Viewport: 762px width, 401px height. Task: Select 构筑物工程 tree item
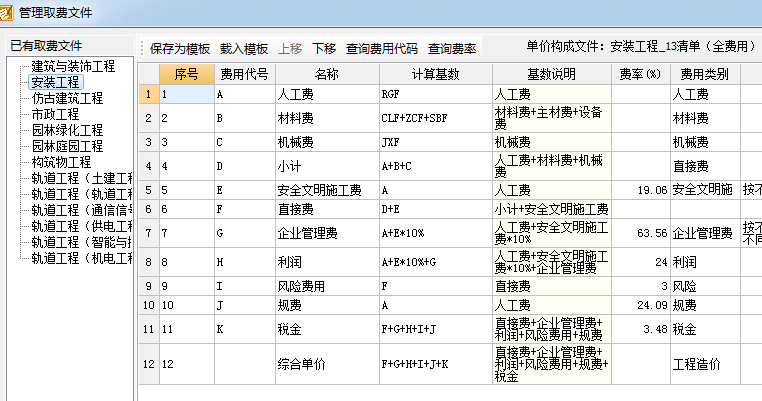(x=61, y=162)
